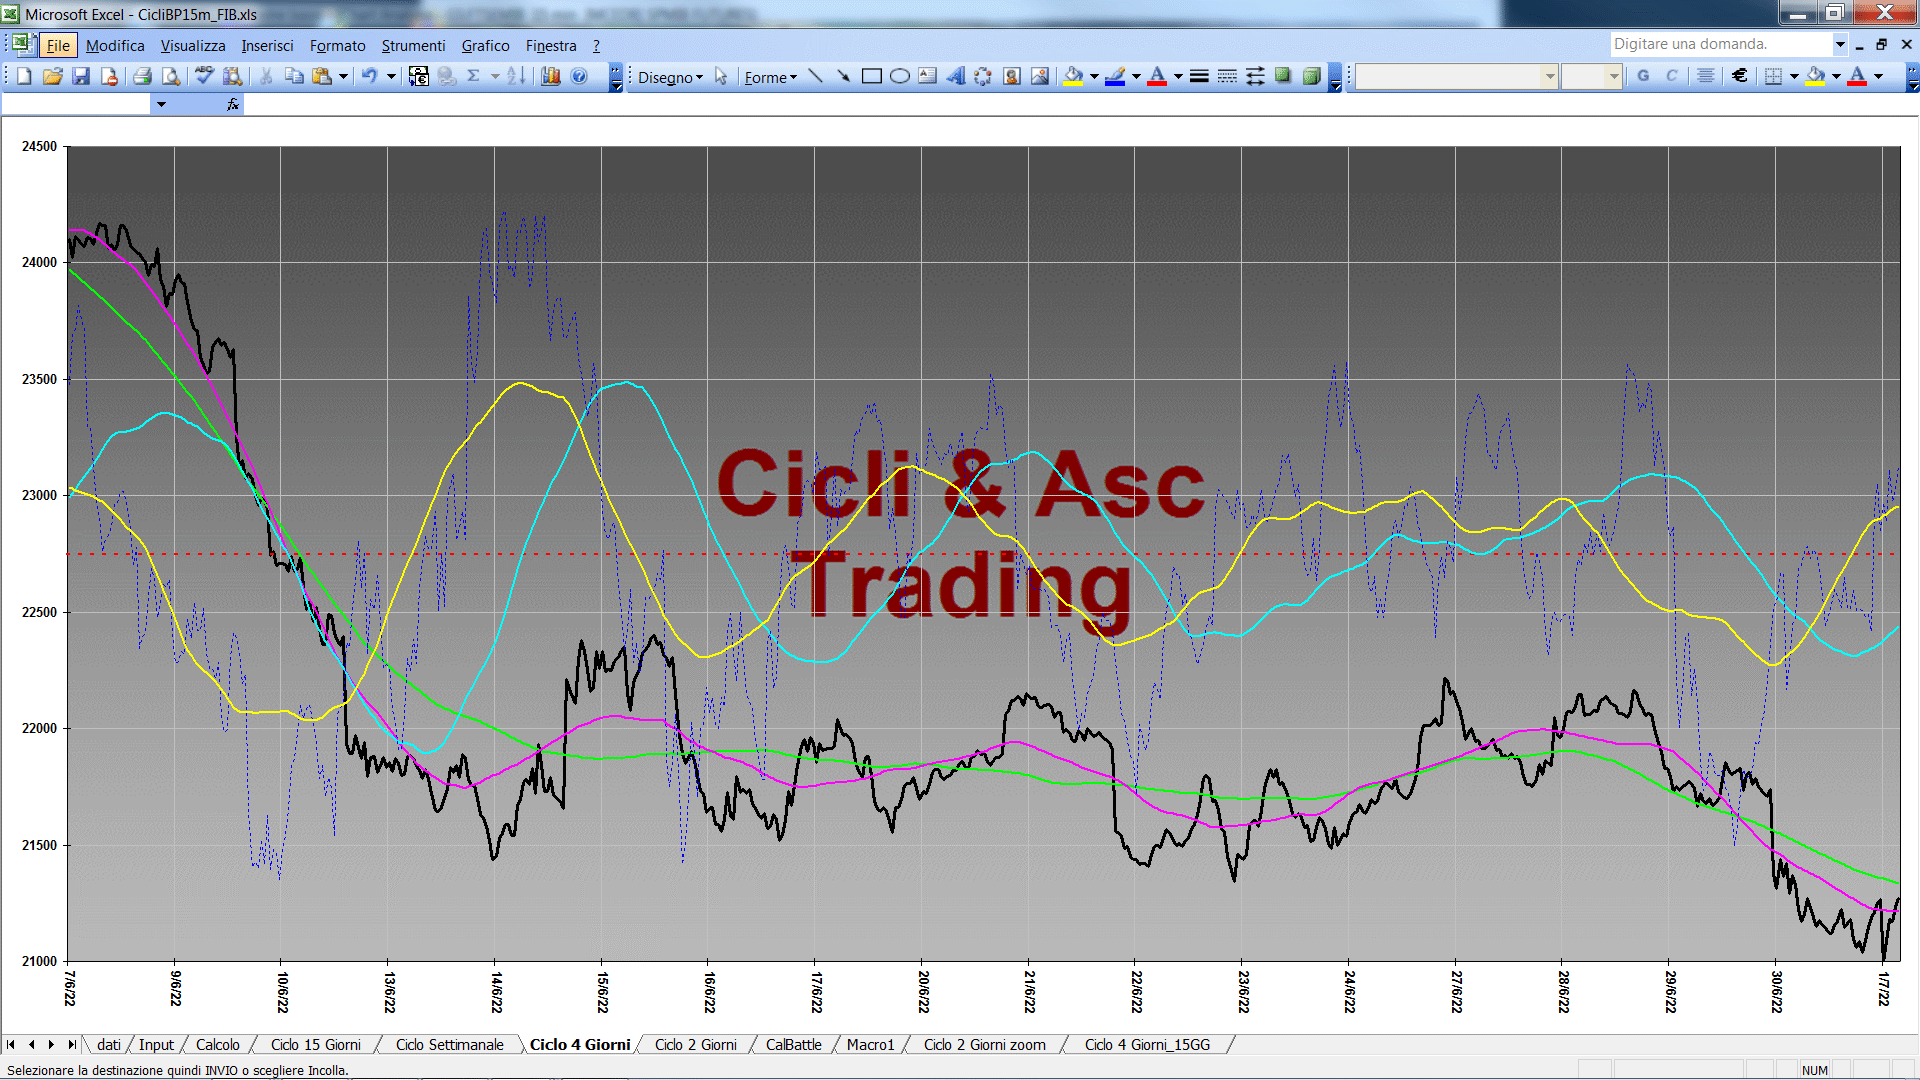
Task: Click the Paste clipboard icon
Action: tap(322, 76)
